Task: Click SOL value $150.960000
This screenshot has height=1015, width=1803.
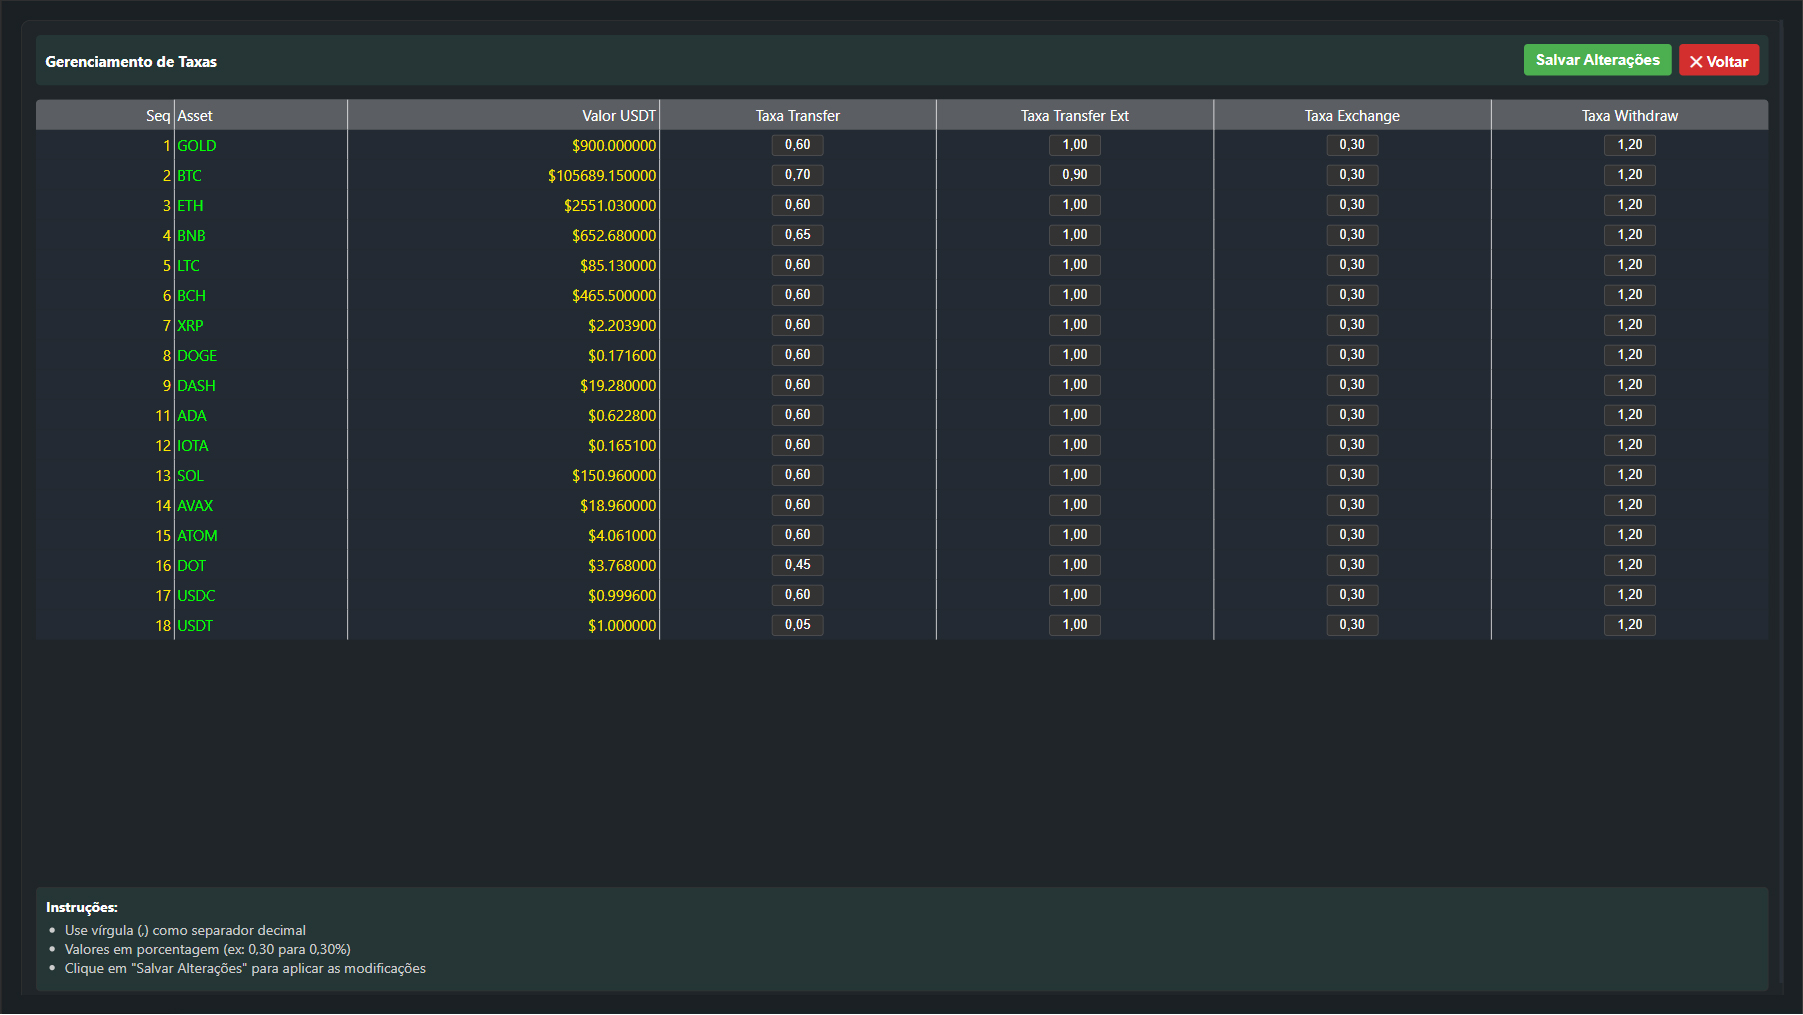Action: [x=614, y=476]
